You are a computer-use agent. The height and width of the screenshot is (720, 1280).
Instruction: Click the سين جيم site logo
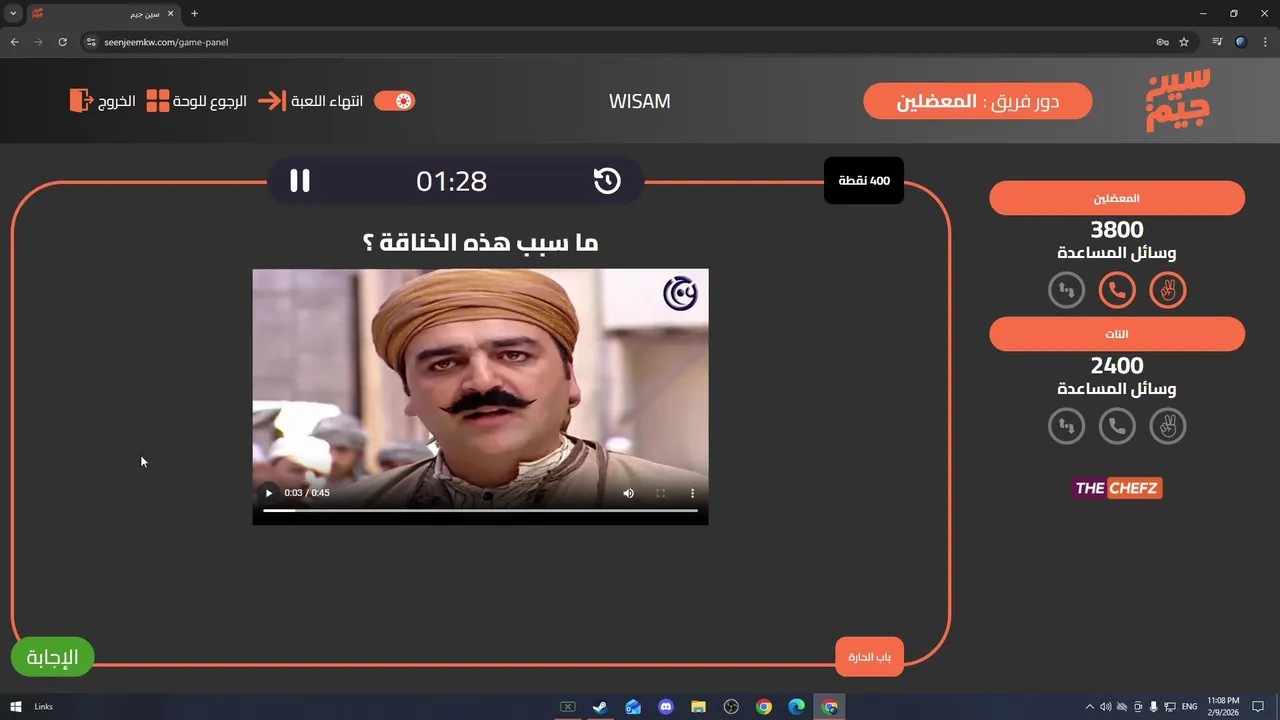tap(1178, 100)
